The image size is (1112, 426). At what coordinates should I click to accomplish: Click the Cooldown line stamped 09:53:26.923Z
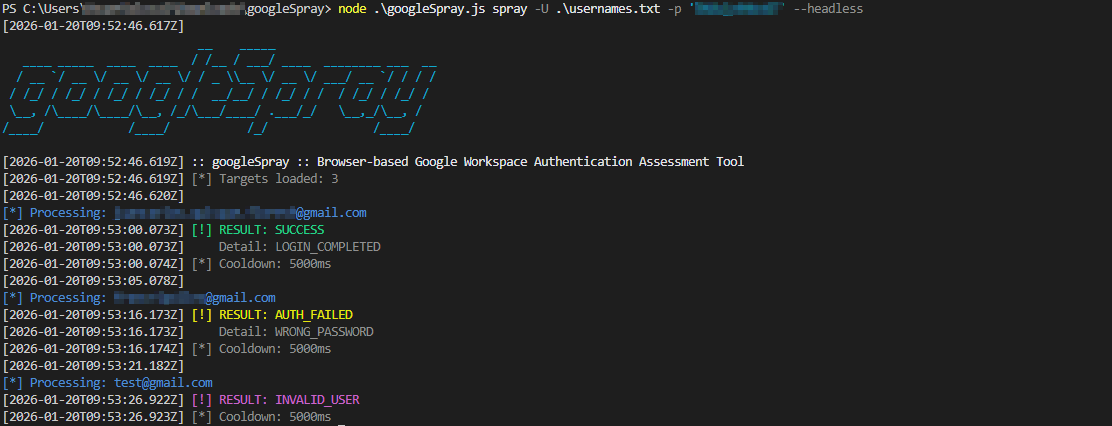coord(167,417)
